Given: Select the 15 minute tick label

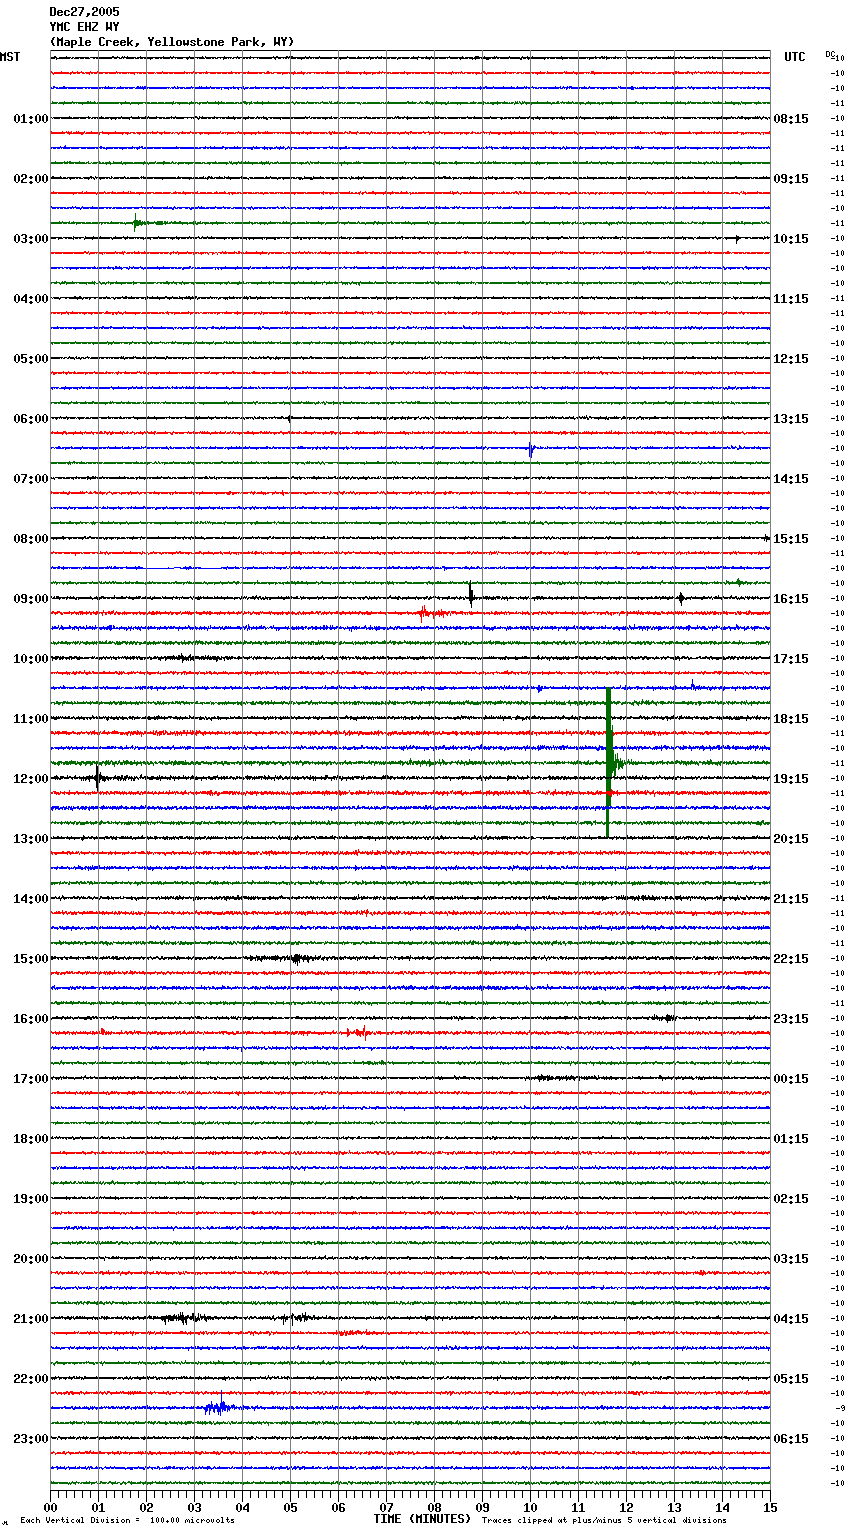Looking at the screenshot, I should tap(770, 1507).
